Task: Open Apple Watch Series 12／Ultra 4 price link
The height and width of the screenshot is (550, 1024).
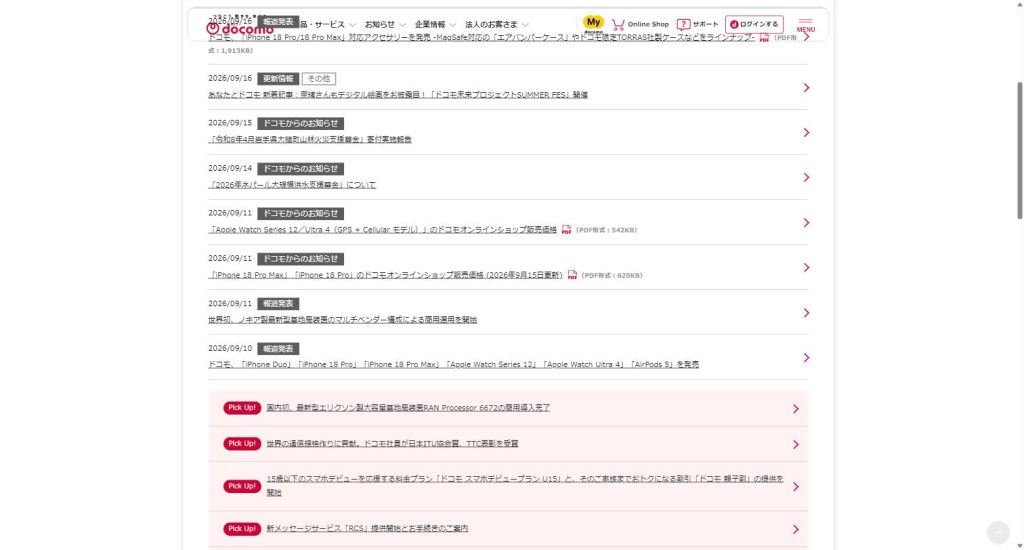Action: pyautogui.click(x=383, y=230)
